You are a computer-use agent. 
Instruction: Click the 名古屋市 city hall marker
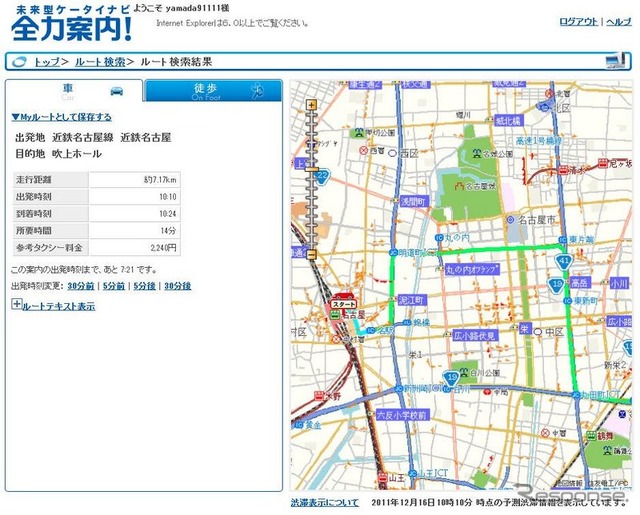pyautogui.click(x=510, y=220)
